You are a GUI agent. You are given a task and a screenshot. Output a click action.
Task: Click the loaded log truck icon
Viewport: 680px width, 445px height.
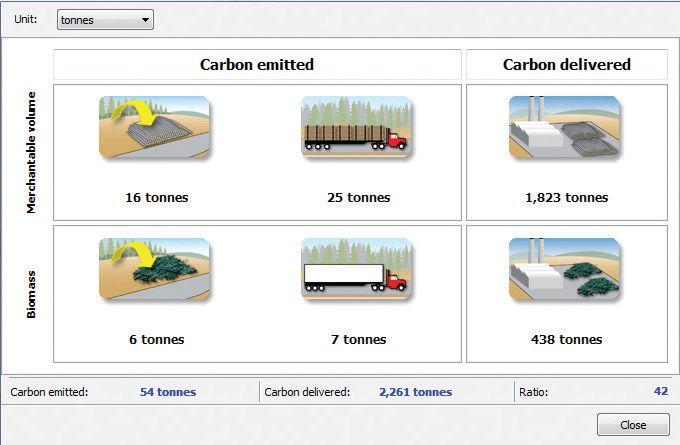pyautogui.click(x=357, y=128)
